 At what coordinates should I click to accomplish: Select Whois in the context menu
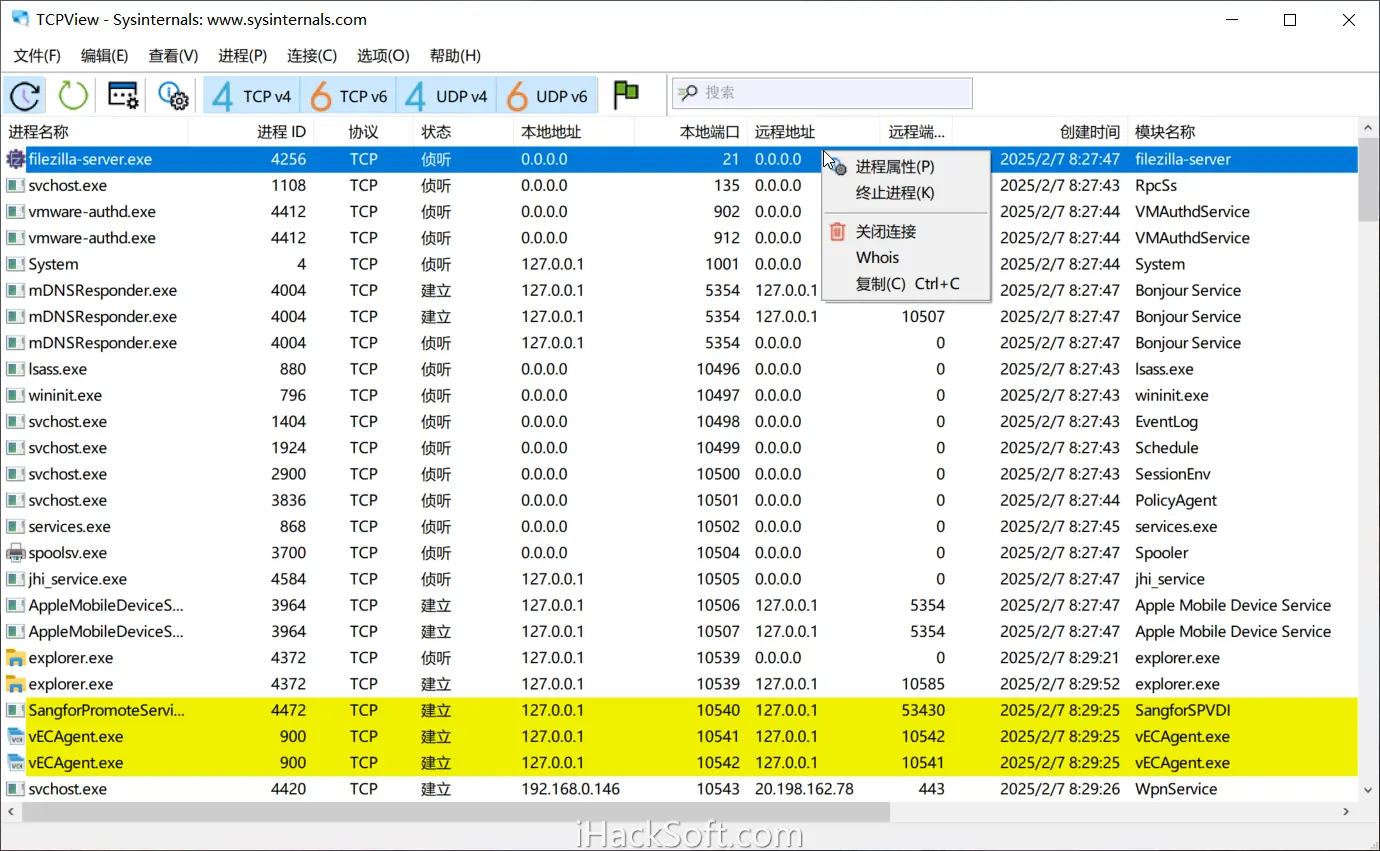coord(905,258)
